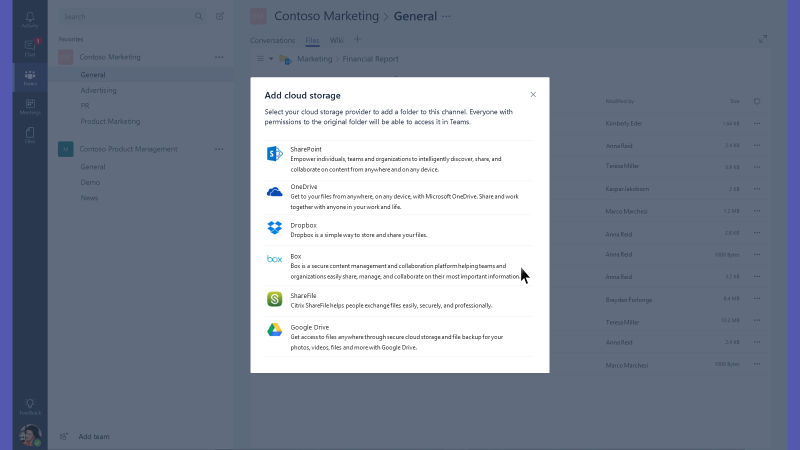Switch to the Conversations tab
The image size is (800, 450).
(x=272, y=40)
